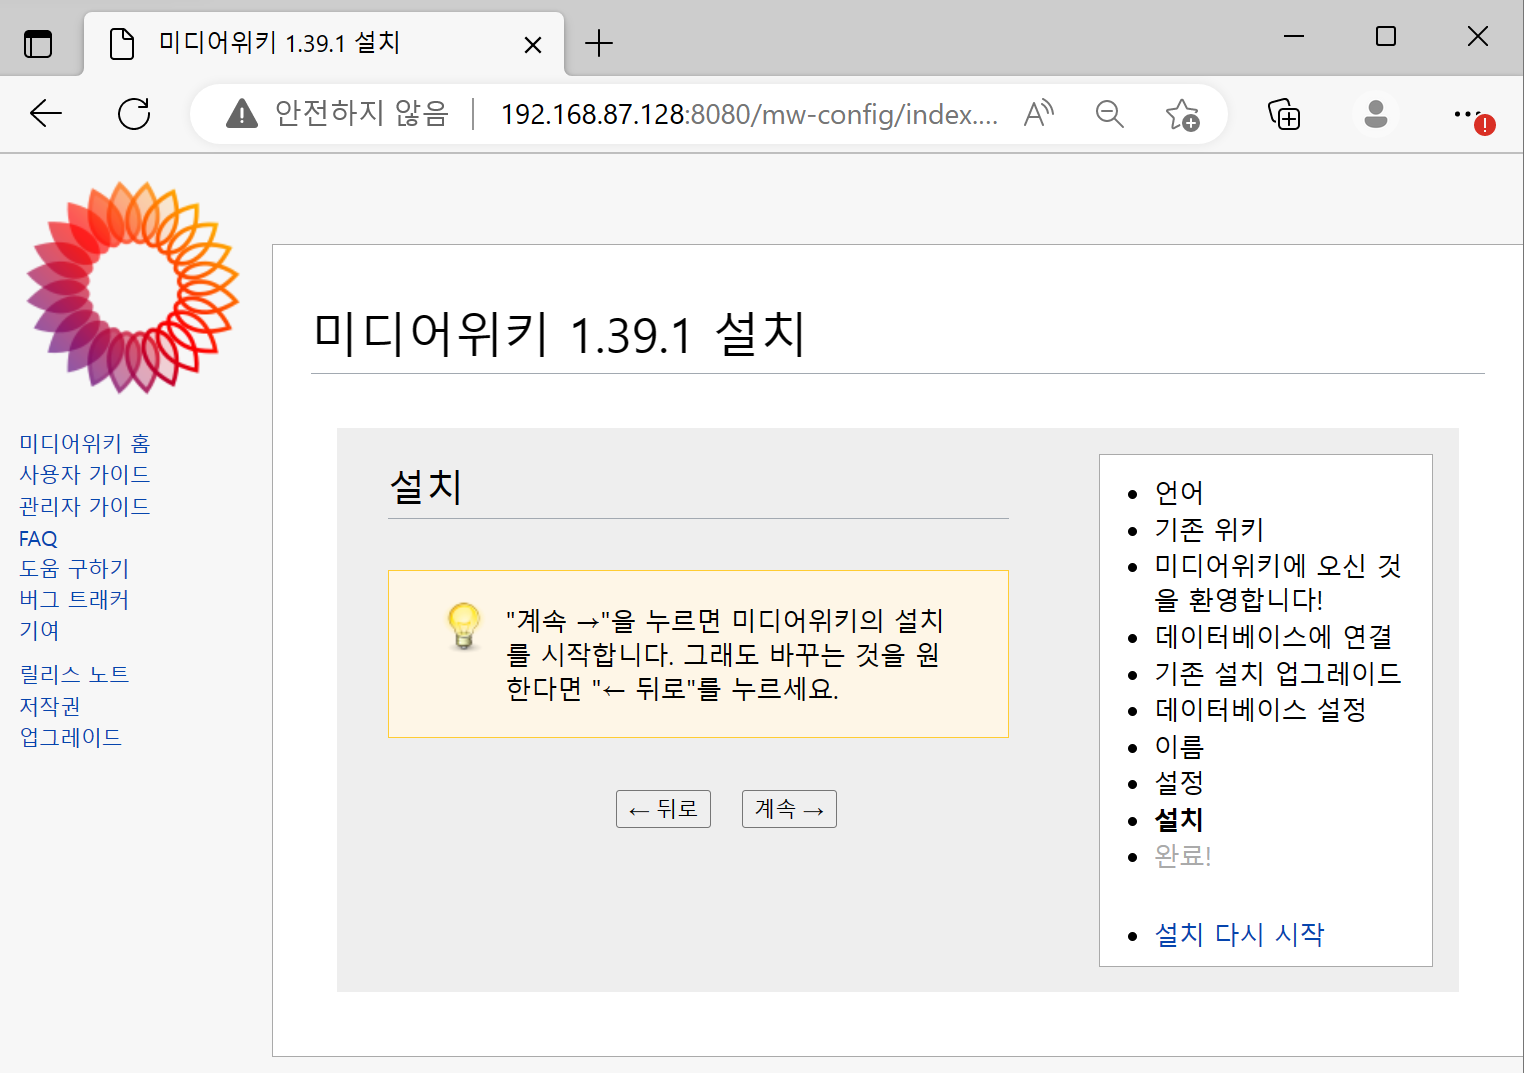This screenshot has height=1073, width=1524.
Task: Close the 미디어위키 1.39.1 설치 tab
Action: [533, 45]
